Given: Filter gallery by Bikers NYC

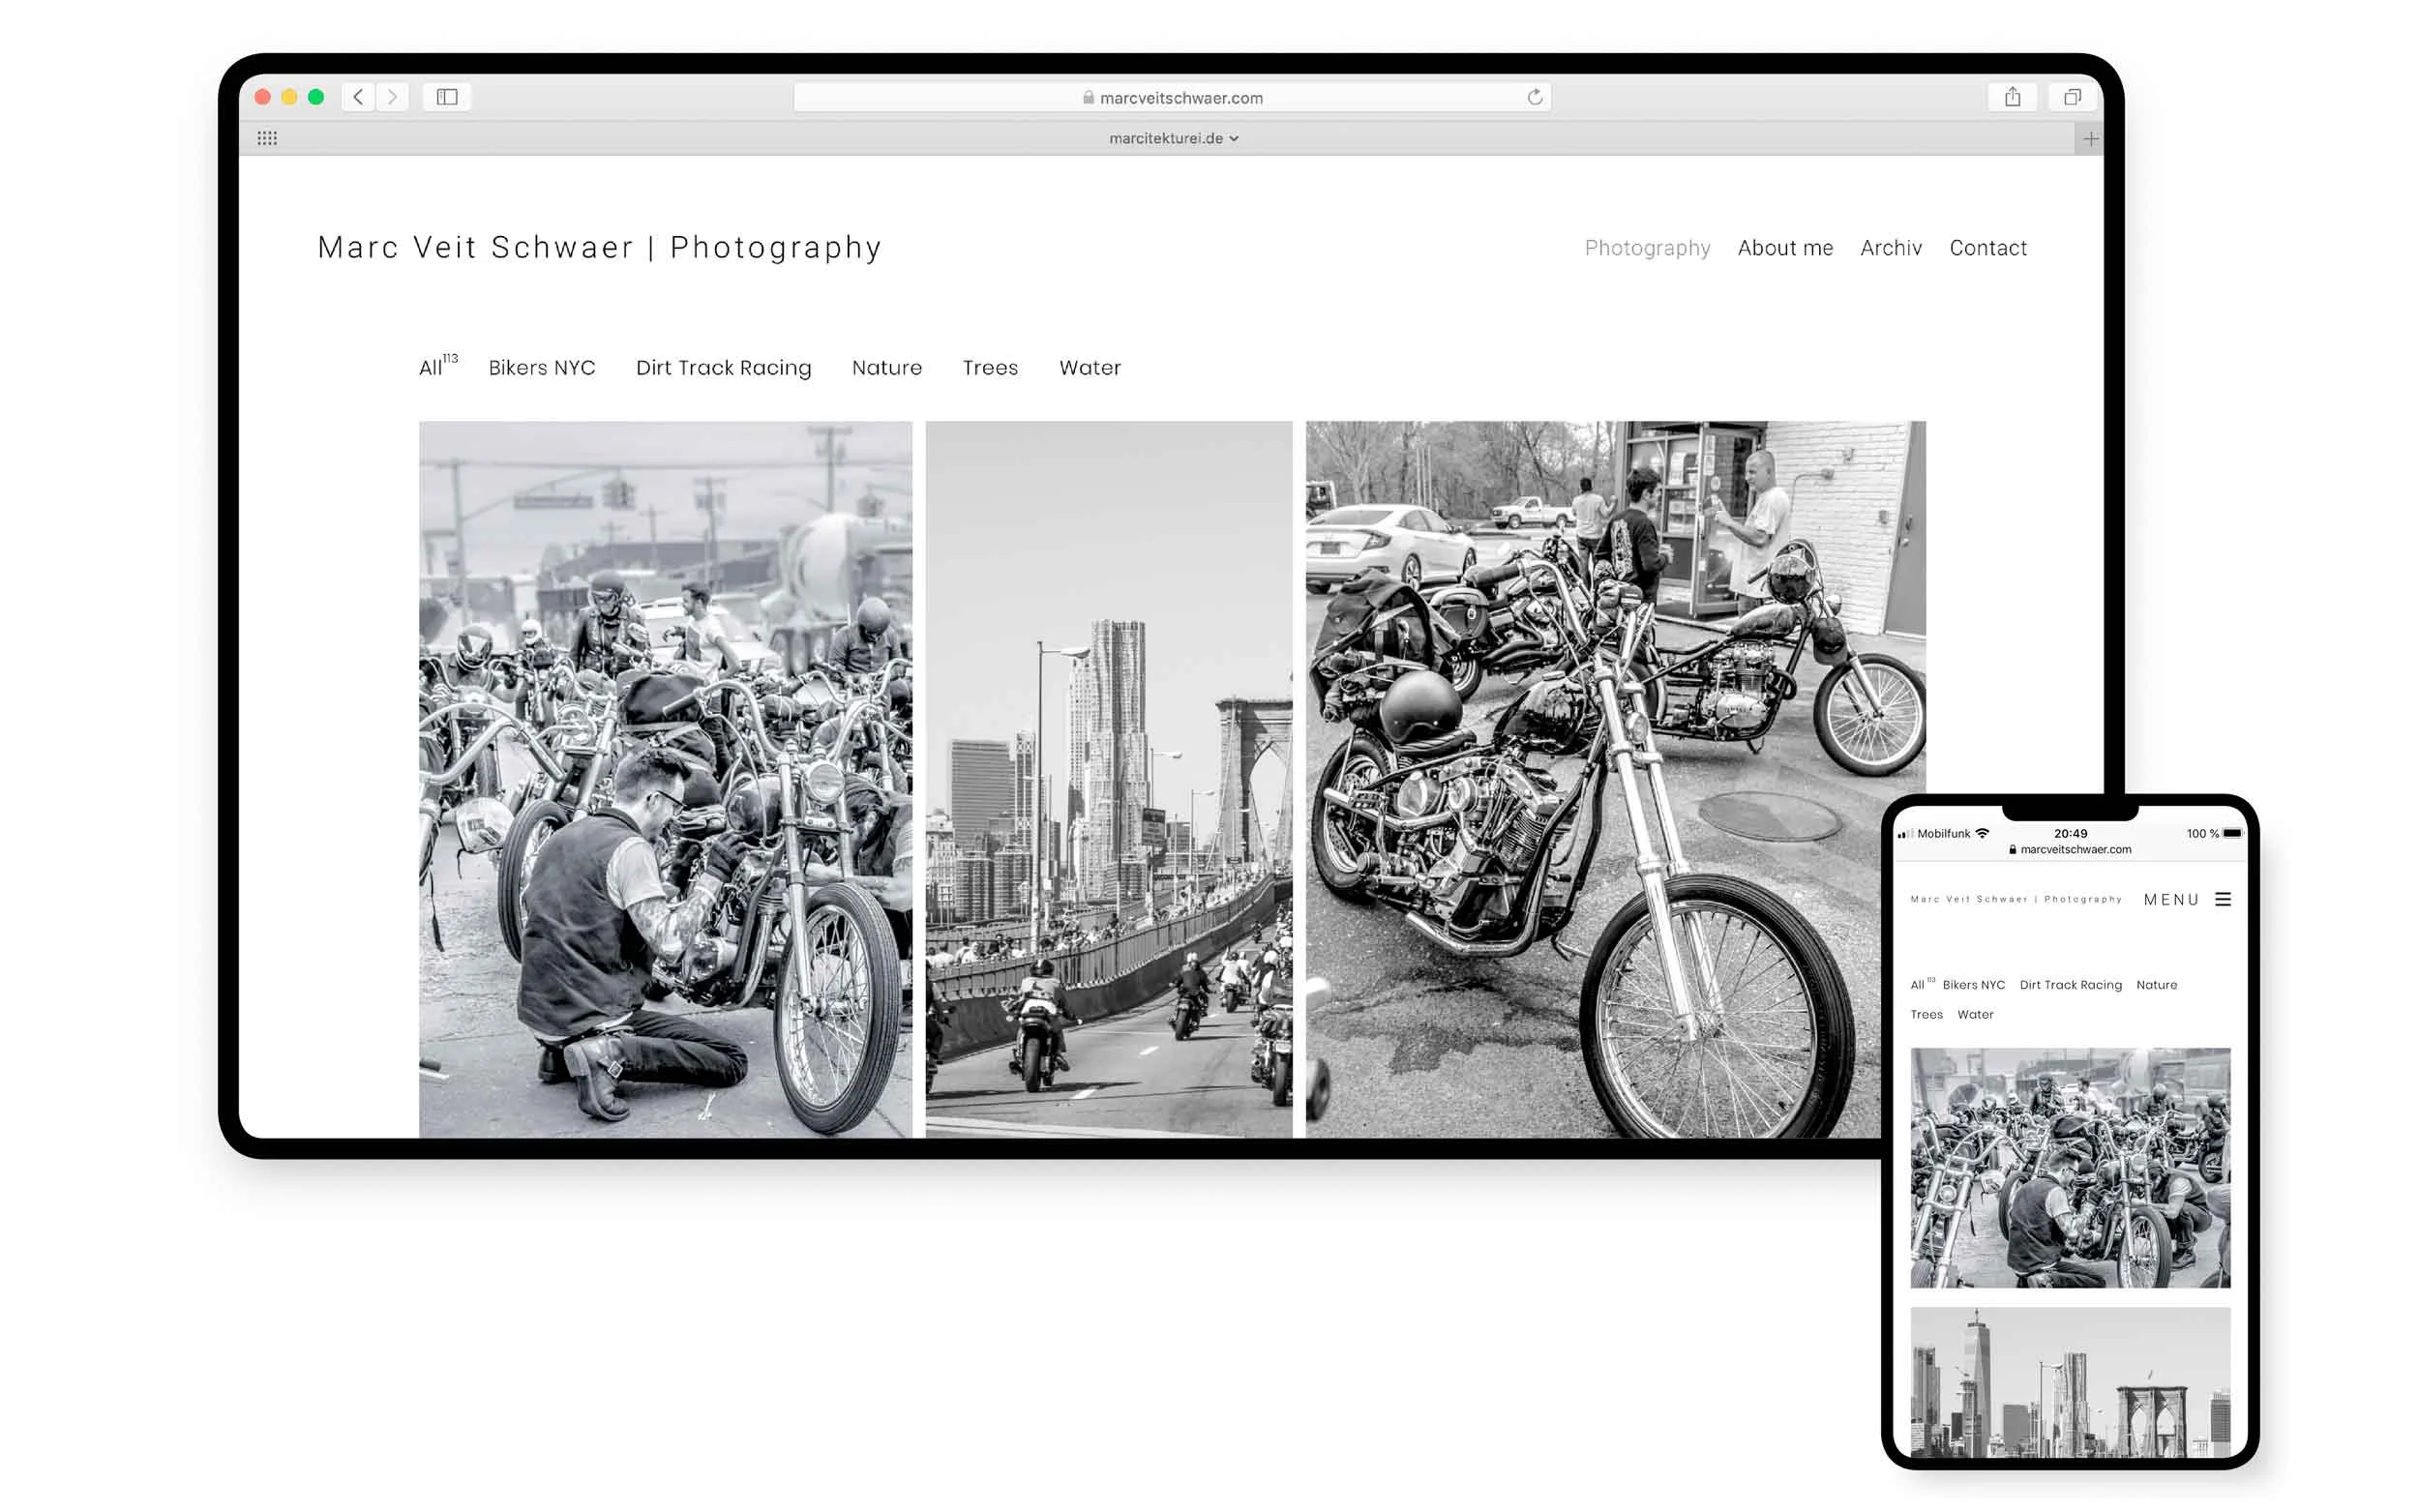Looking at the screenshot, I should (x=542, y=368).
